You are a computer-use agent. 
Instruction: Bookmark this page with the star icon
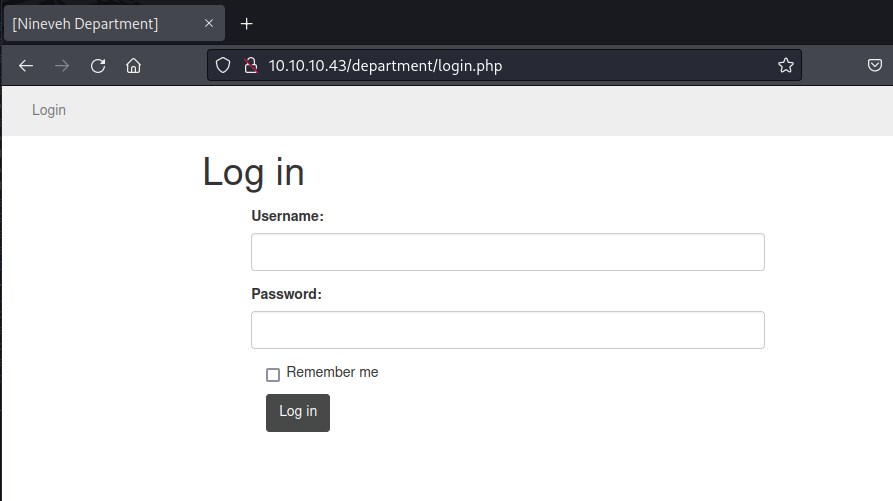click(785, 66)
